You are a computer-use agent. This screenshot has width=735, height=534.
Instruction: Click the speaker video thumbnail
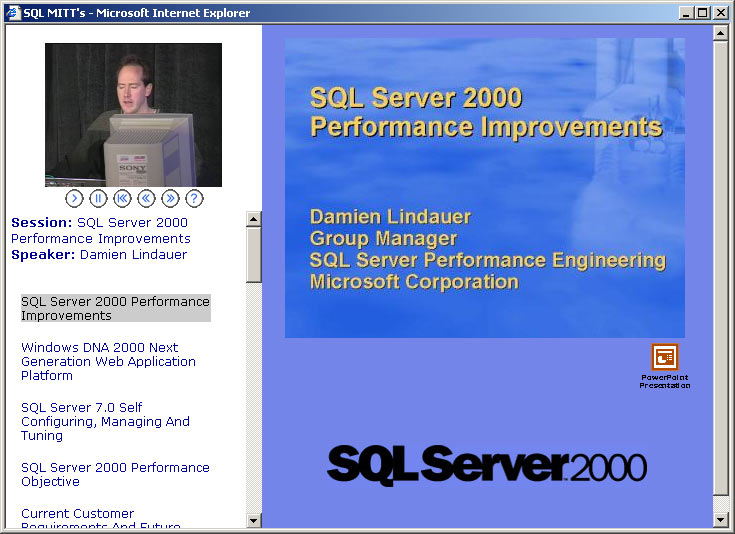click(x=133, y=114)
